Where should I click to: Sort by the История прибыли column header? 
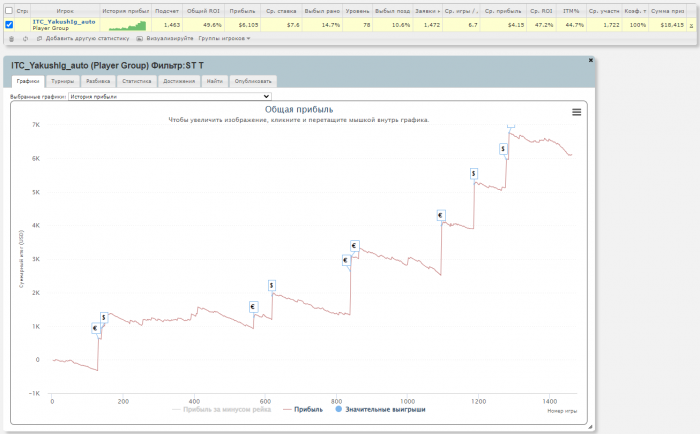pos(125,11)
